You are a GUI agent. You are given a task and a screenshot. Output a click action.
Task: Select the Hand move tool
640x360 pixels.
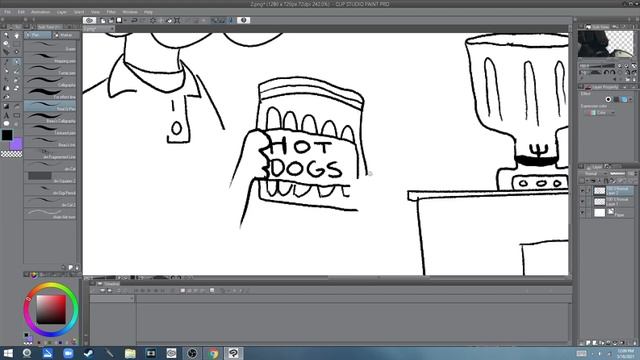(17, 36)
